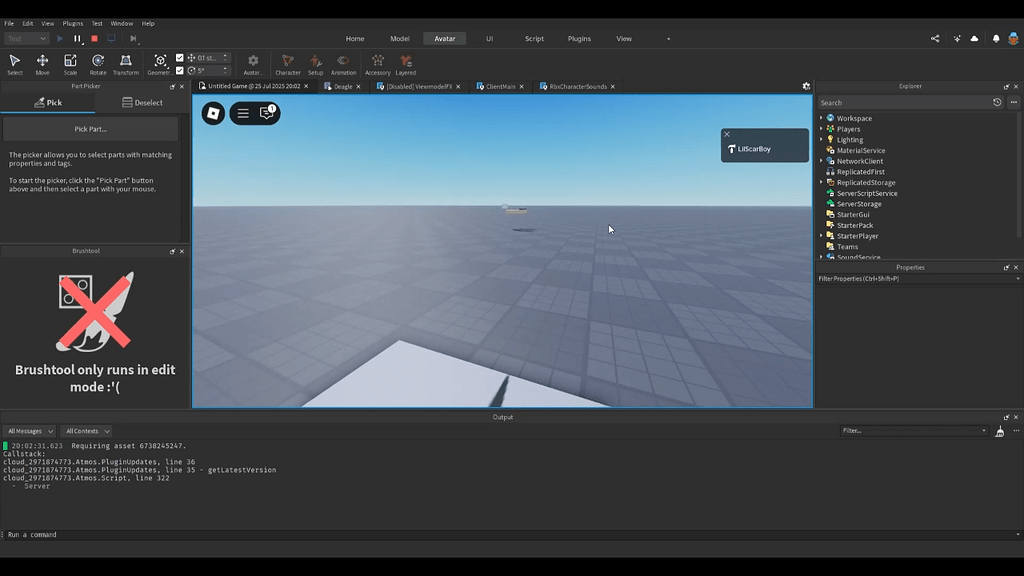Click the Output Filter field
This screenshot has width=1024, height=576.
pos(913,431)
